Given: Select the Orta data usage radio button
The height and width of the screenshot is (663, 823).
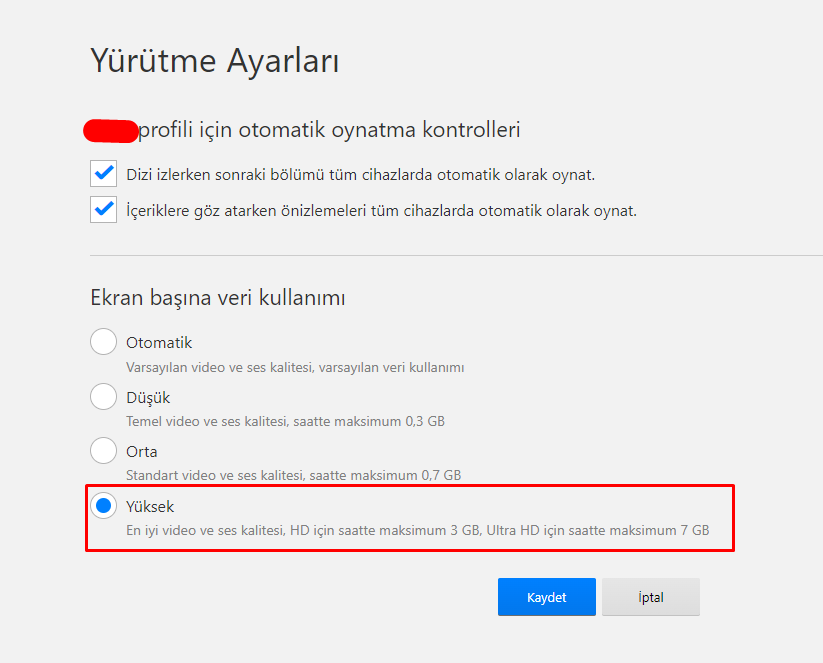Looking at the screenshot, I should pos(103,450).
